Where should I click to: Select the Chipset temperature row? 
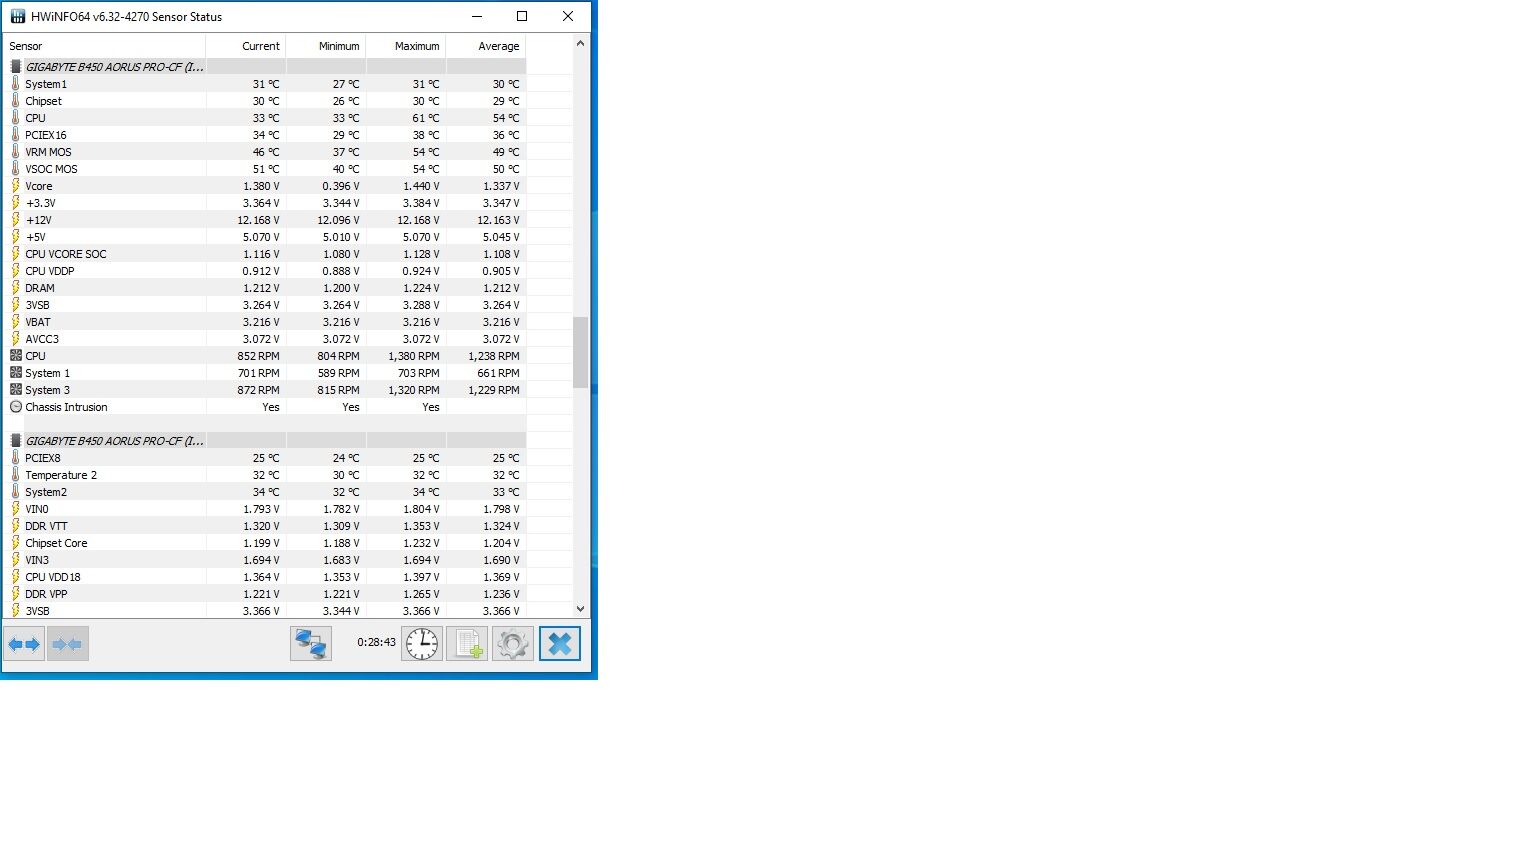click(265, 101)
